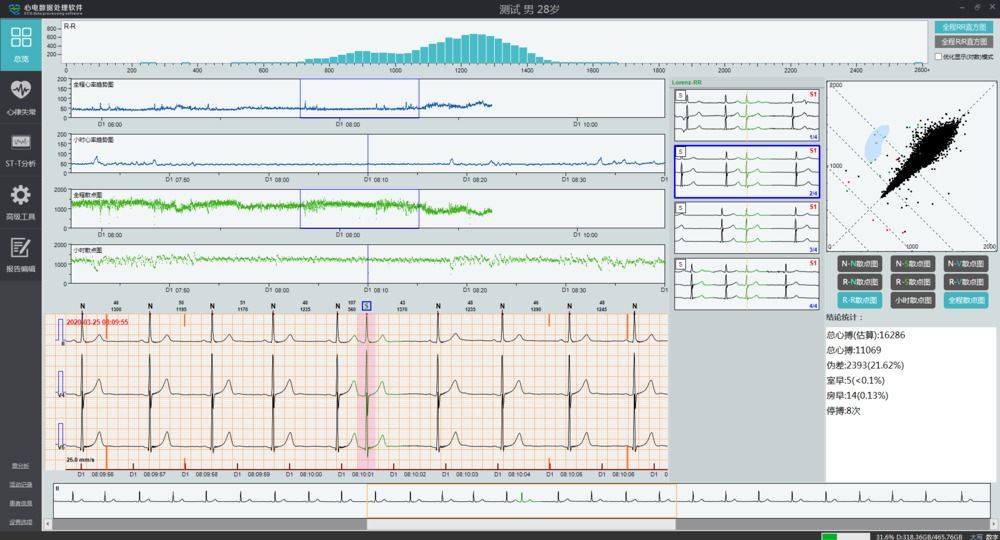The image size is (1000, 540).
Task: Open 重分析 link in lower sidebar
Action: click(x=20, y=466)
